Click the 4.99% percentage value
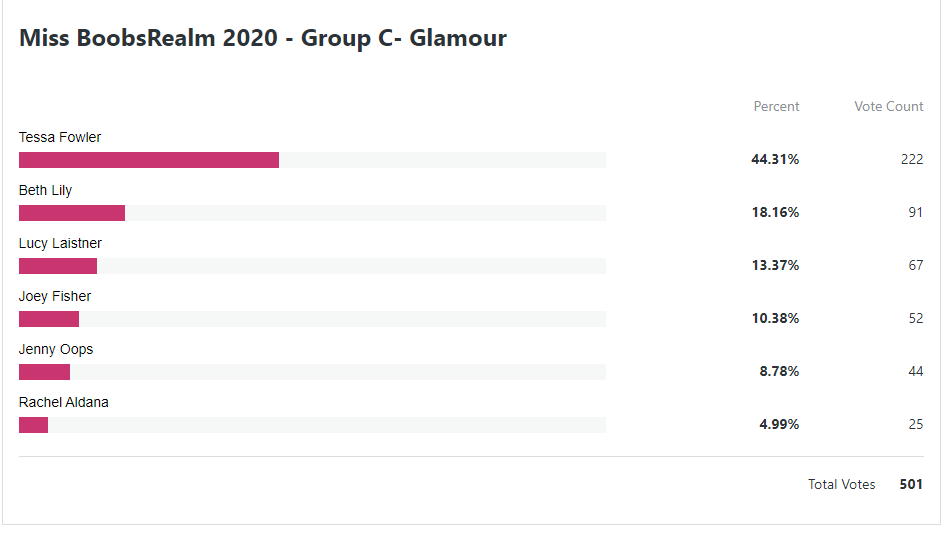 pos(779,424)
